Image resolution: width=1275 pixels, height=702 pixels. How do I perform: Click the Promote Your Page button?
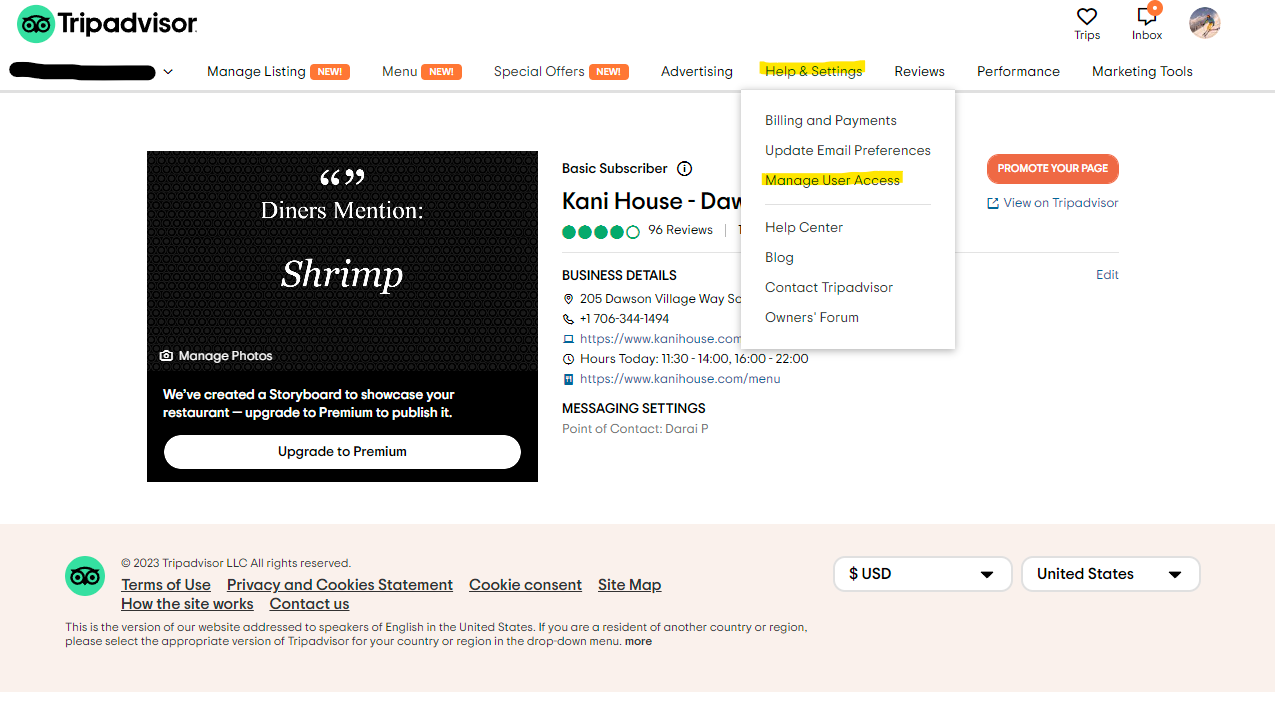(1052, 169)
